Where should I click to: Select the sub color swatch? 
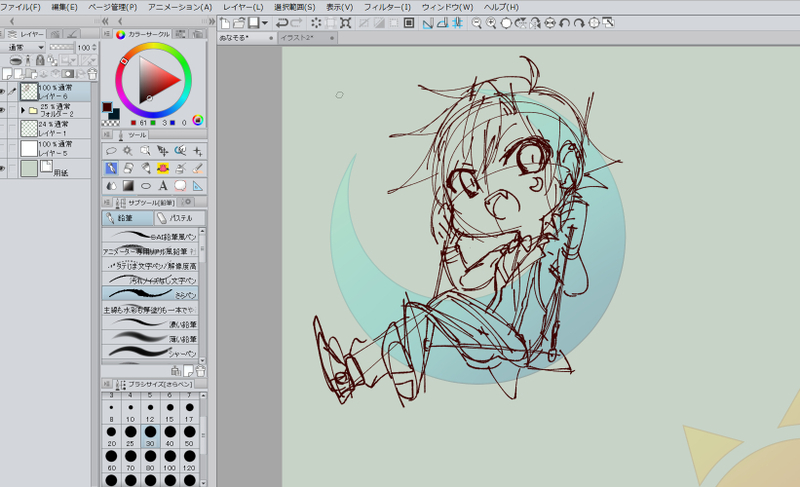pos(115,114)
